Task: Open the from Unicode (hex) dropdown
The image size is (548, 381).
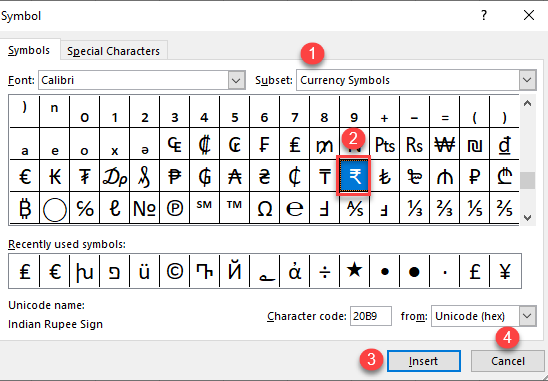Action: coord(483,316)
